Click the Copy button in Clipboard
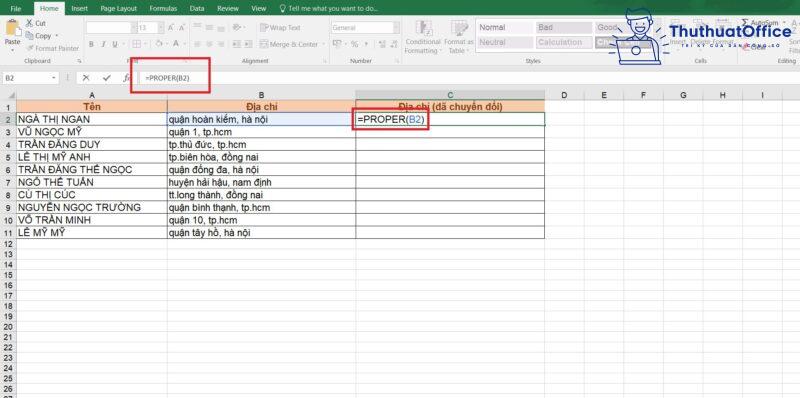Viewport: 800px width, 398px height. coord(39,36)
